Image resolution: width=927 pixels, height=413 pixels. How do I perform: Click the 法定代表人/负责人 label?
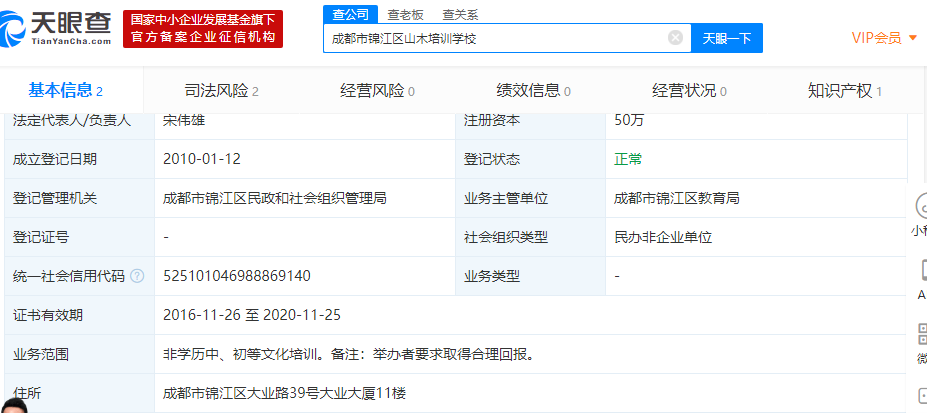[x=72, y=120]
